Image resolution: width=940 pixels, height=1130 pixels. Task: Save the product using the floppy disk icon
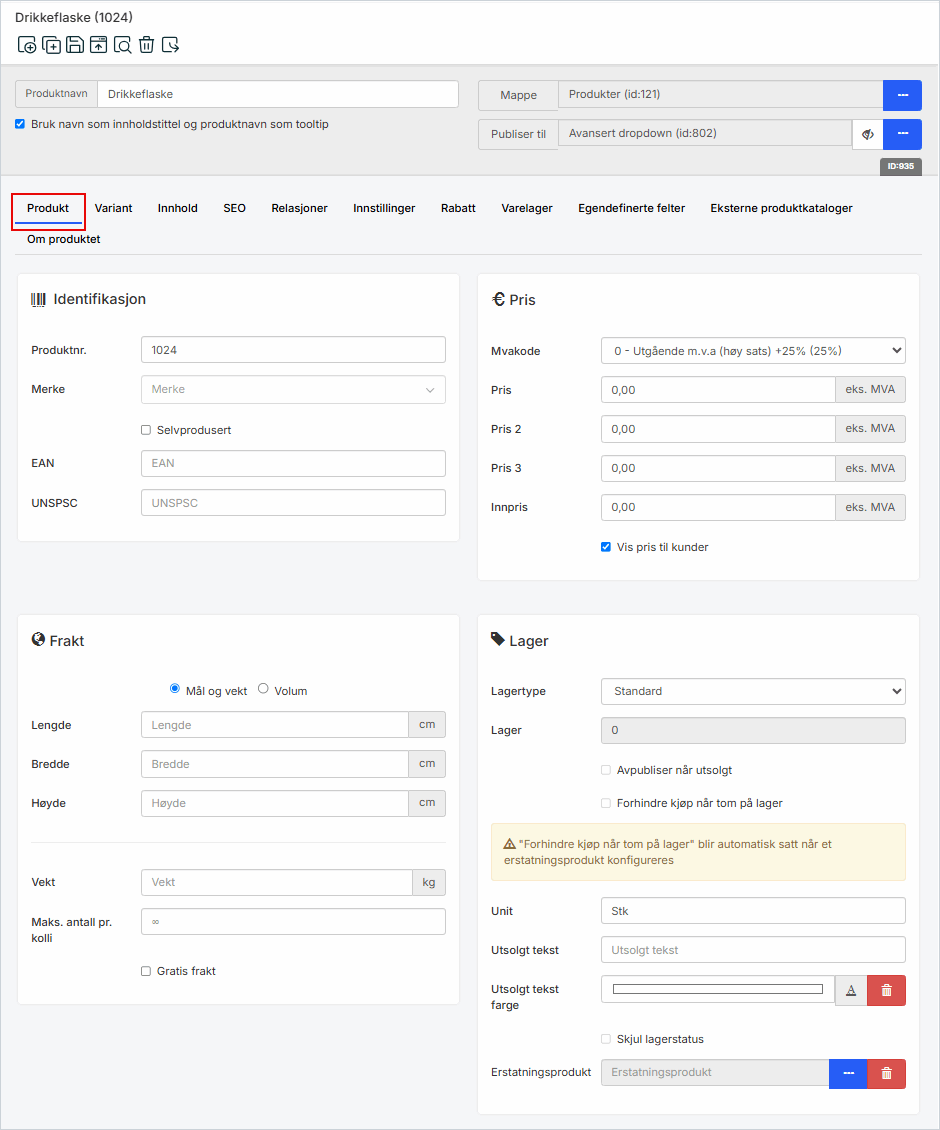tap(75, 45)
